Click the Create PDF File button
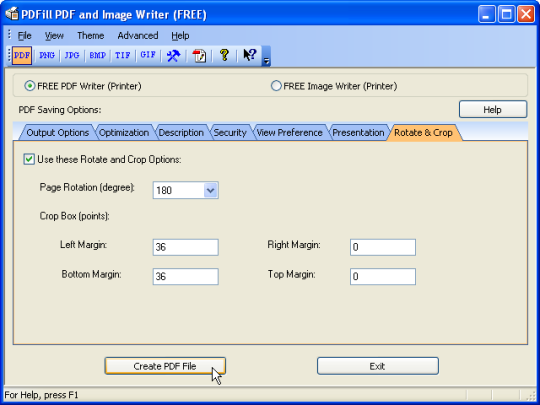 [165, 366]
